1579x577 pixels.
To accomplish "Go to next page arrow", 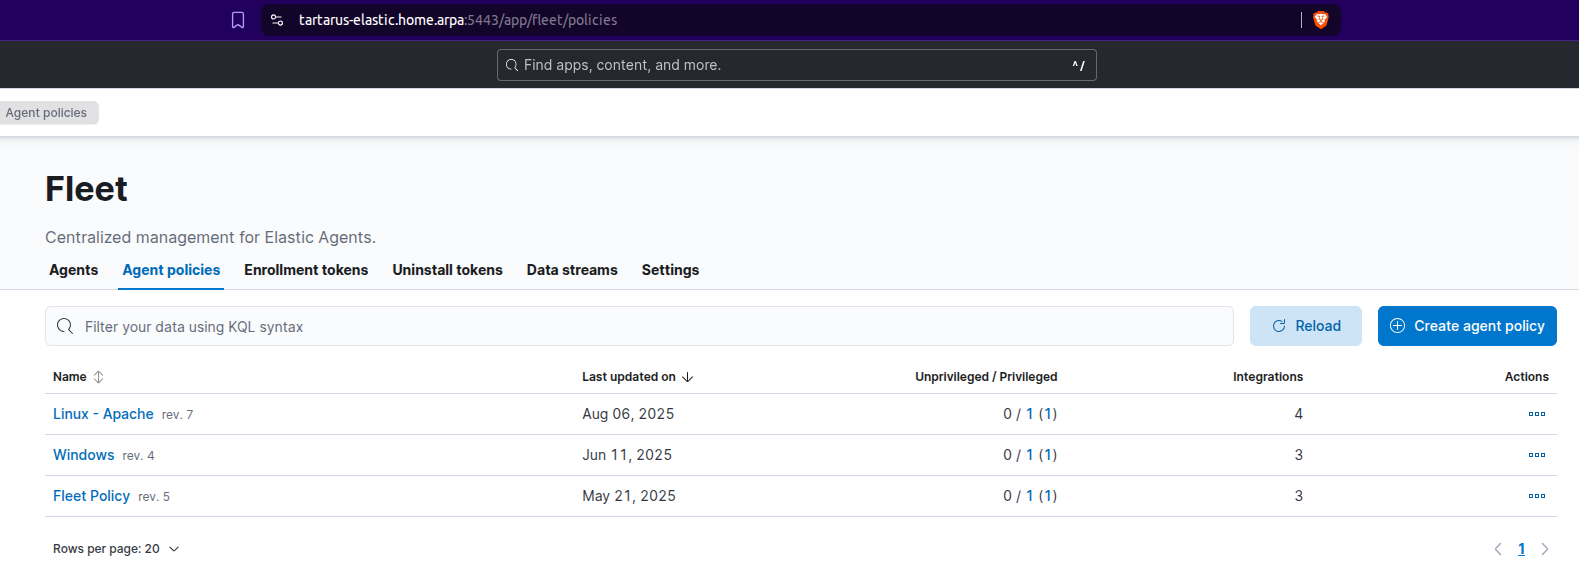I will pos(1545,549).
